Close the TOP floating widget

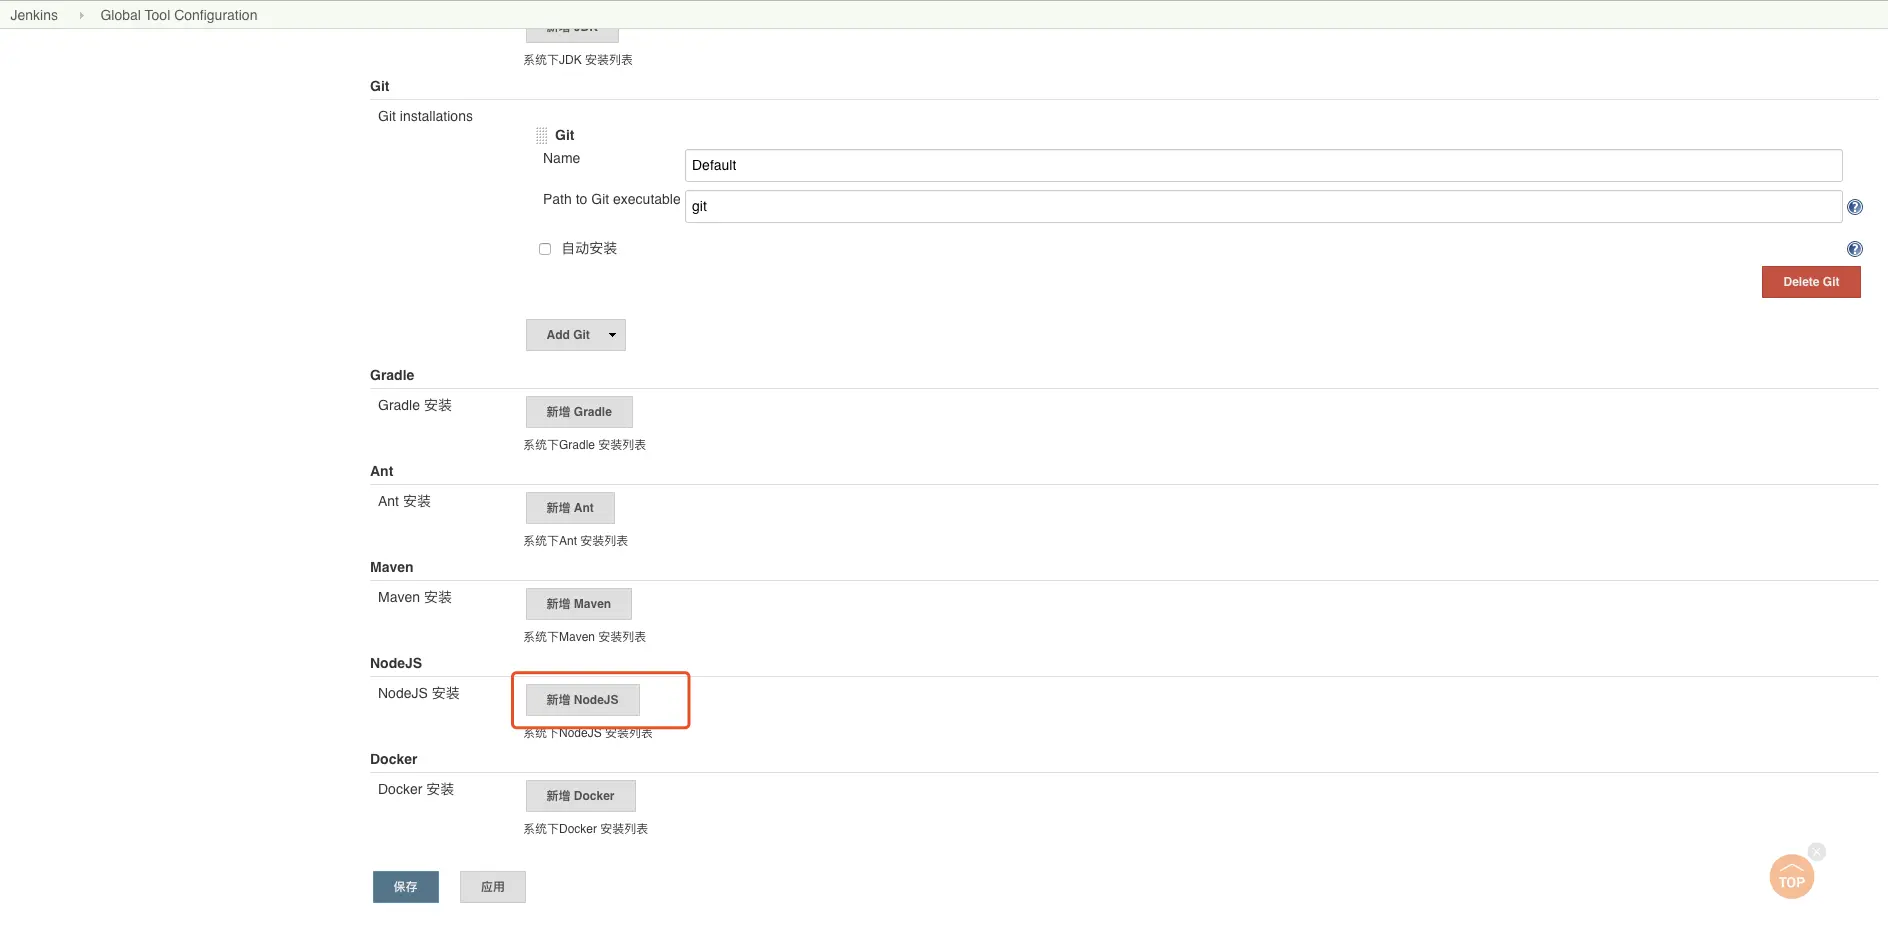point(1817,852)
